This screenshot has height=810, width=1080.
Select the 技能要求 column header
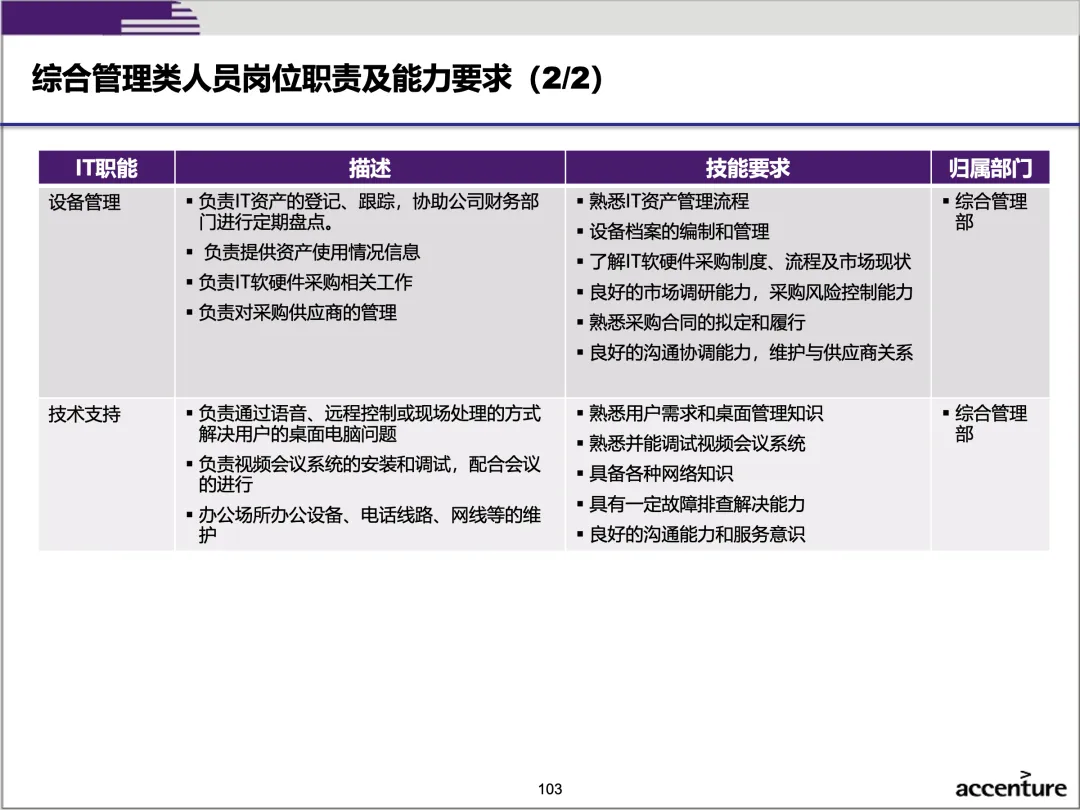(748, 167)
